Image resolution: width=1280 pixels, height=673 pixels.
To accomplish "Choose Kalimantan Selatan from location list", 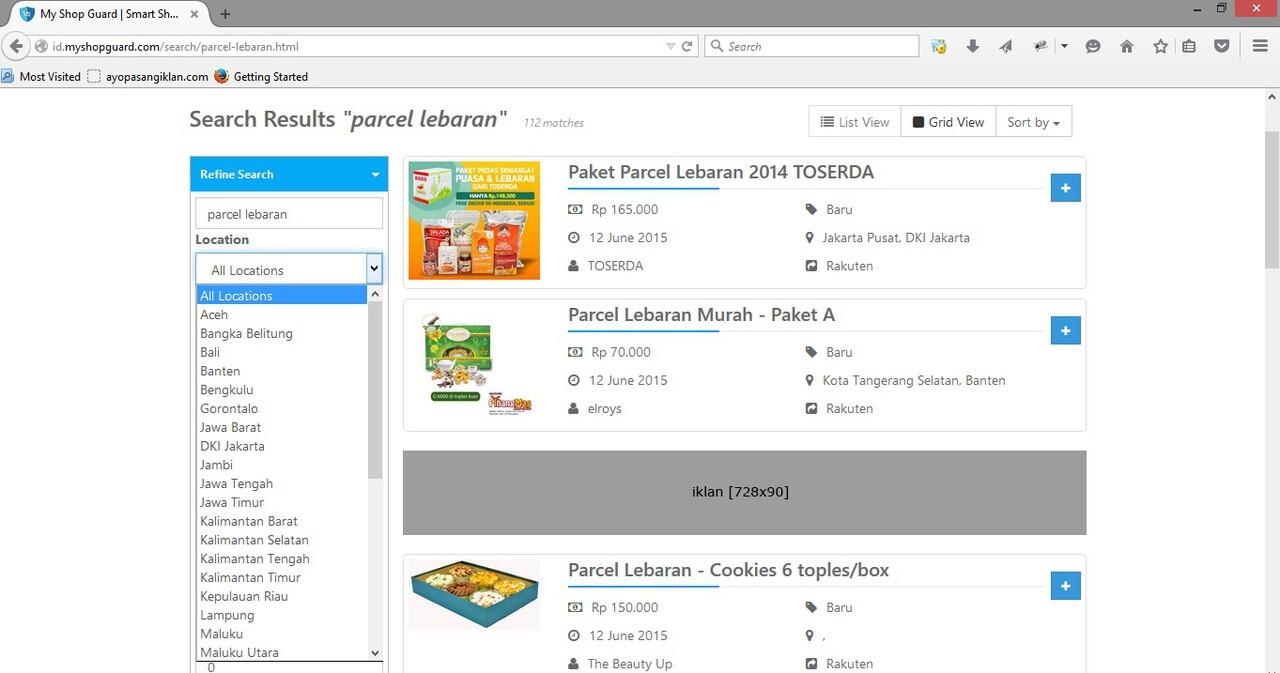I will click(282, 540).
